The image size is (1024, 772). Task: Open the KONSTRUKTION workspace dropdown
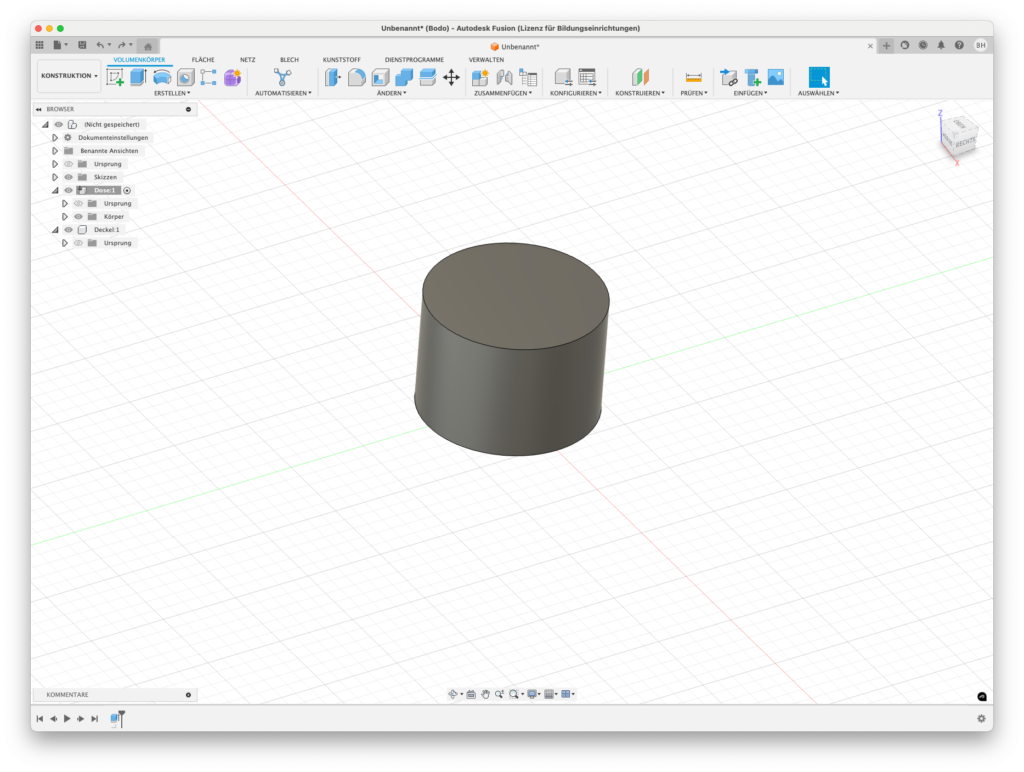pyautogui.click(x=69, y=76)
